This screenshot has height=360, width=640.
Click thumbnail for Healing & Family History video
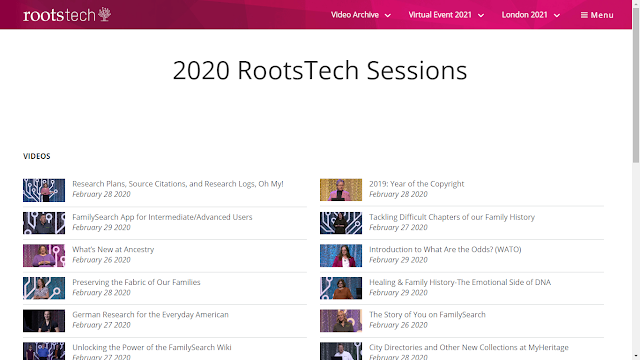coord(341,288)
